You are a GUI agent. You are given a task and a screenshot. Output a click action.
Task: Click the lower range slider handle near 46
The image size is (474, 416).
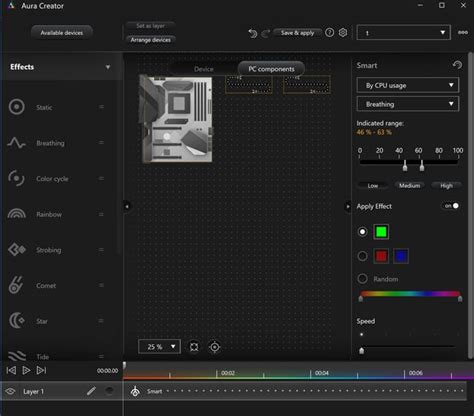tap(405, 165)
